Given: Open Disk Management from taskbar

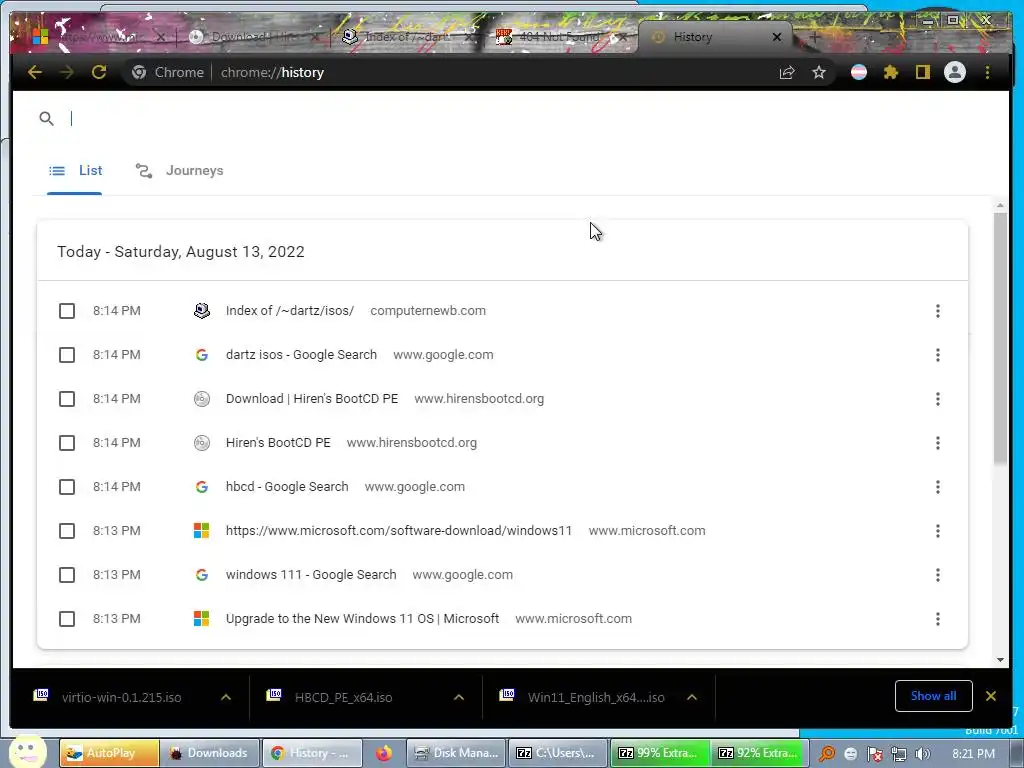Looking at the screenshot, I should pos(457,753).
